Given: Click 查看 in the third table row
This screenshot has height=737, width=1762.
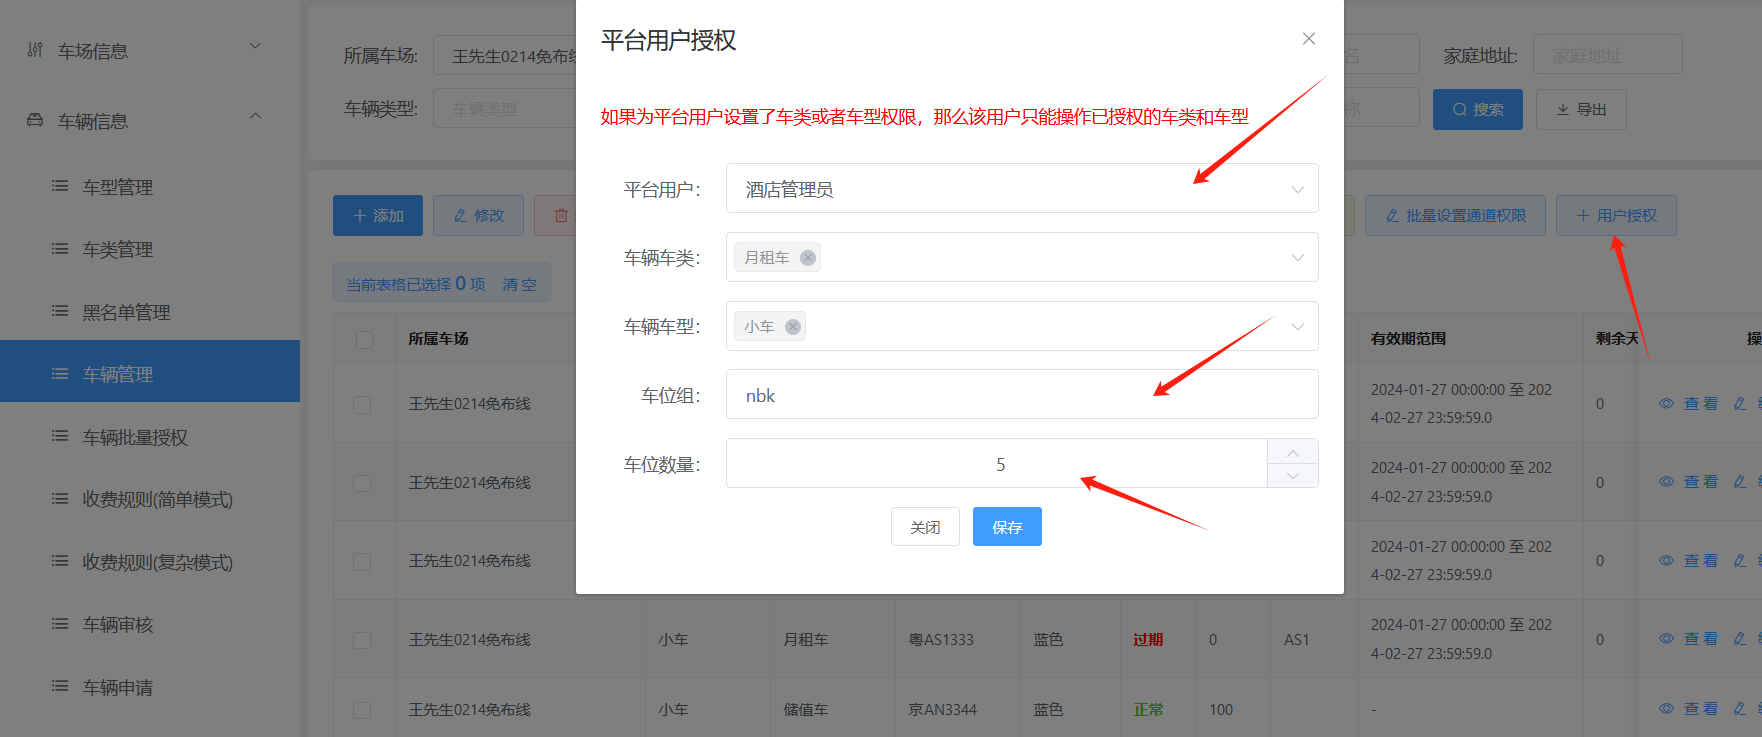Looking at the screenshot, I should 1689,560.
